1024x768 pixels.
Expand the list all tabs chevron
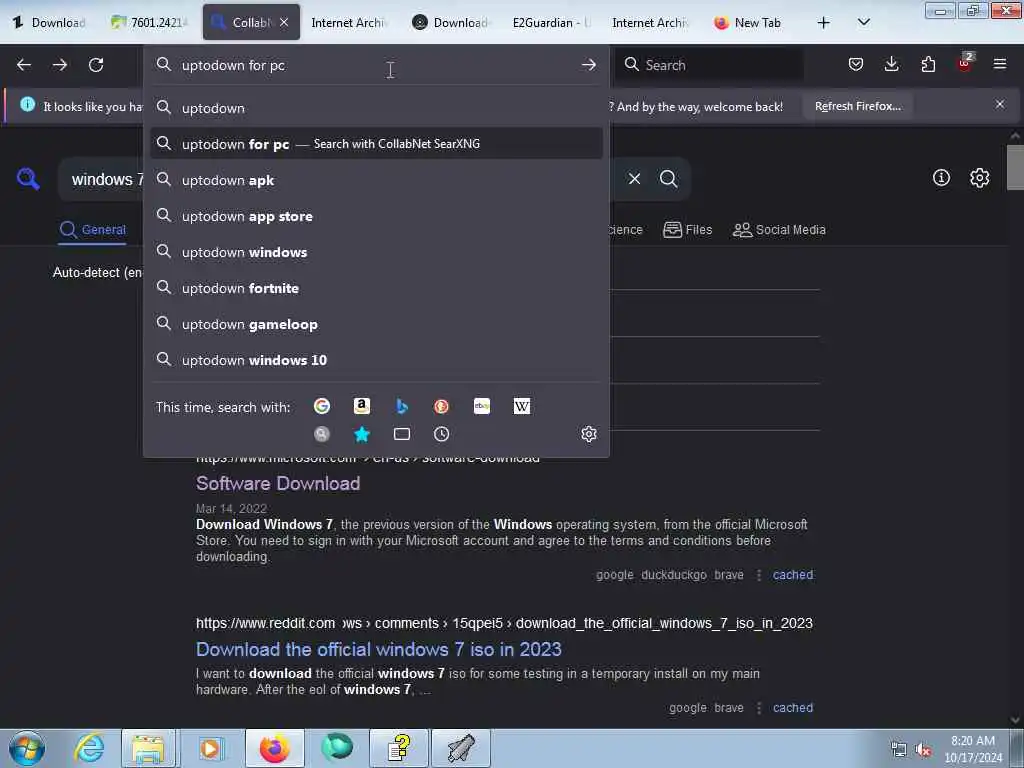click(863, 22)
